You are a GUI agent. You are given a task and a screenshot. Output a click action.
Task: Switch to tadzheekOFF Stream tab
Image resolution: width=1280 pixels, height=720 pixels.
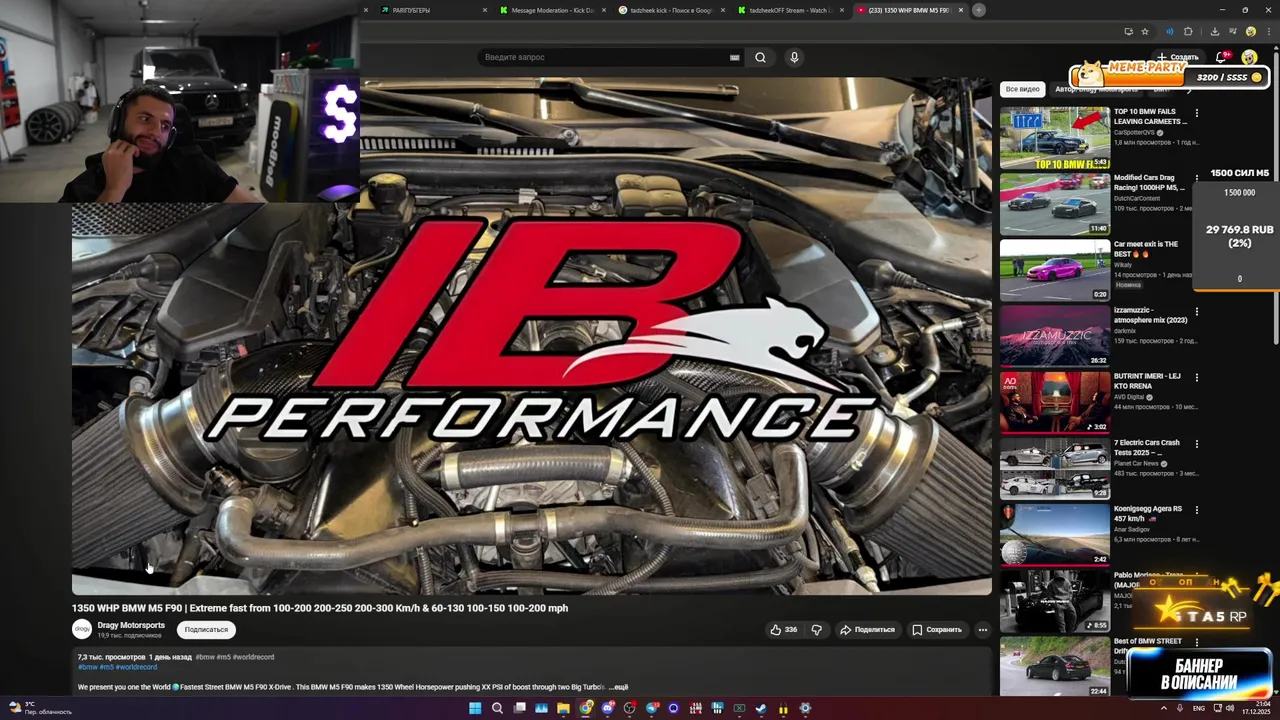[788, 10]
